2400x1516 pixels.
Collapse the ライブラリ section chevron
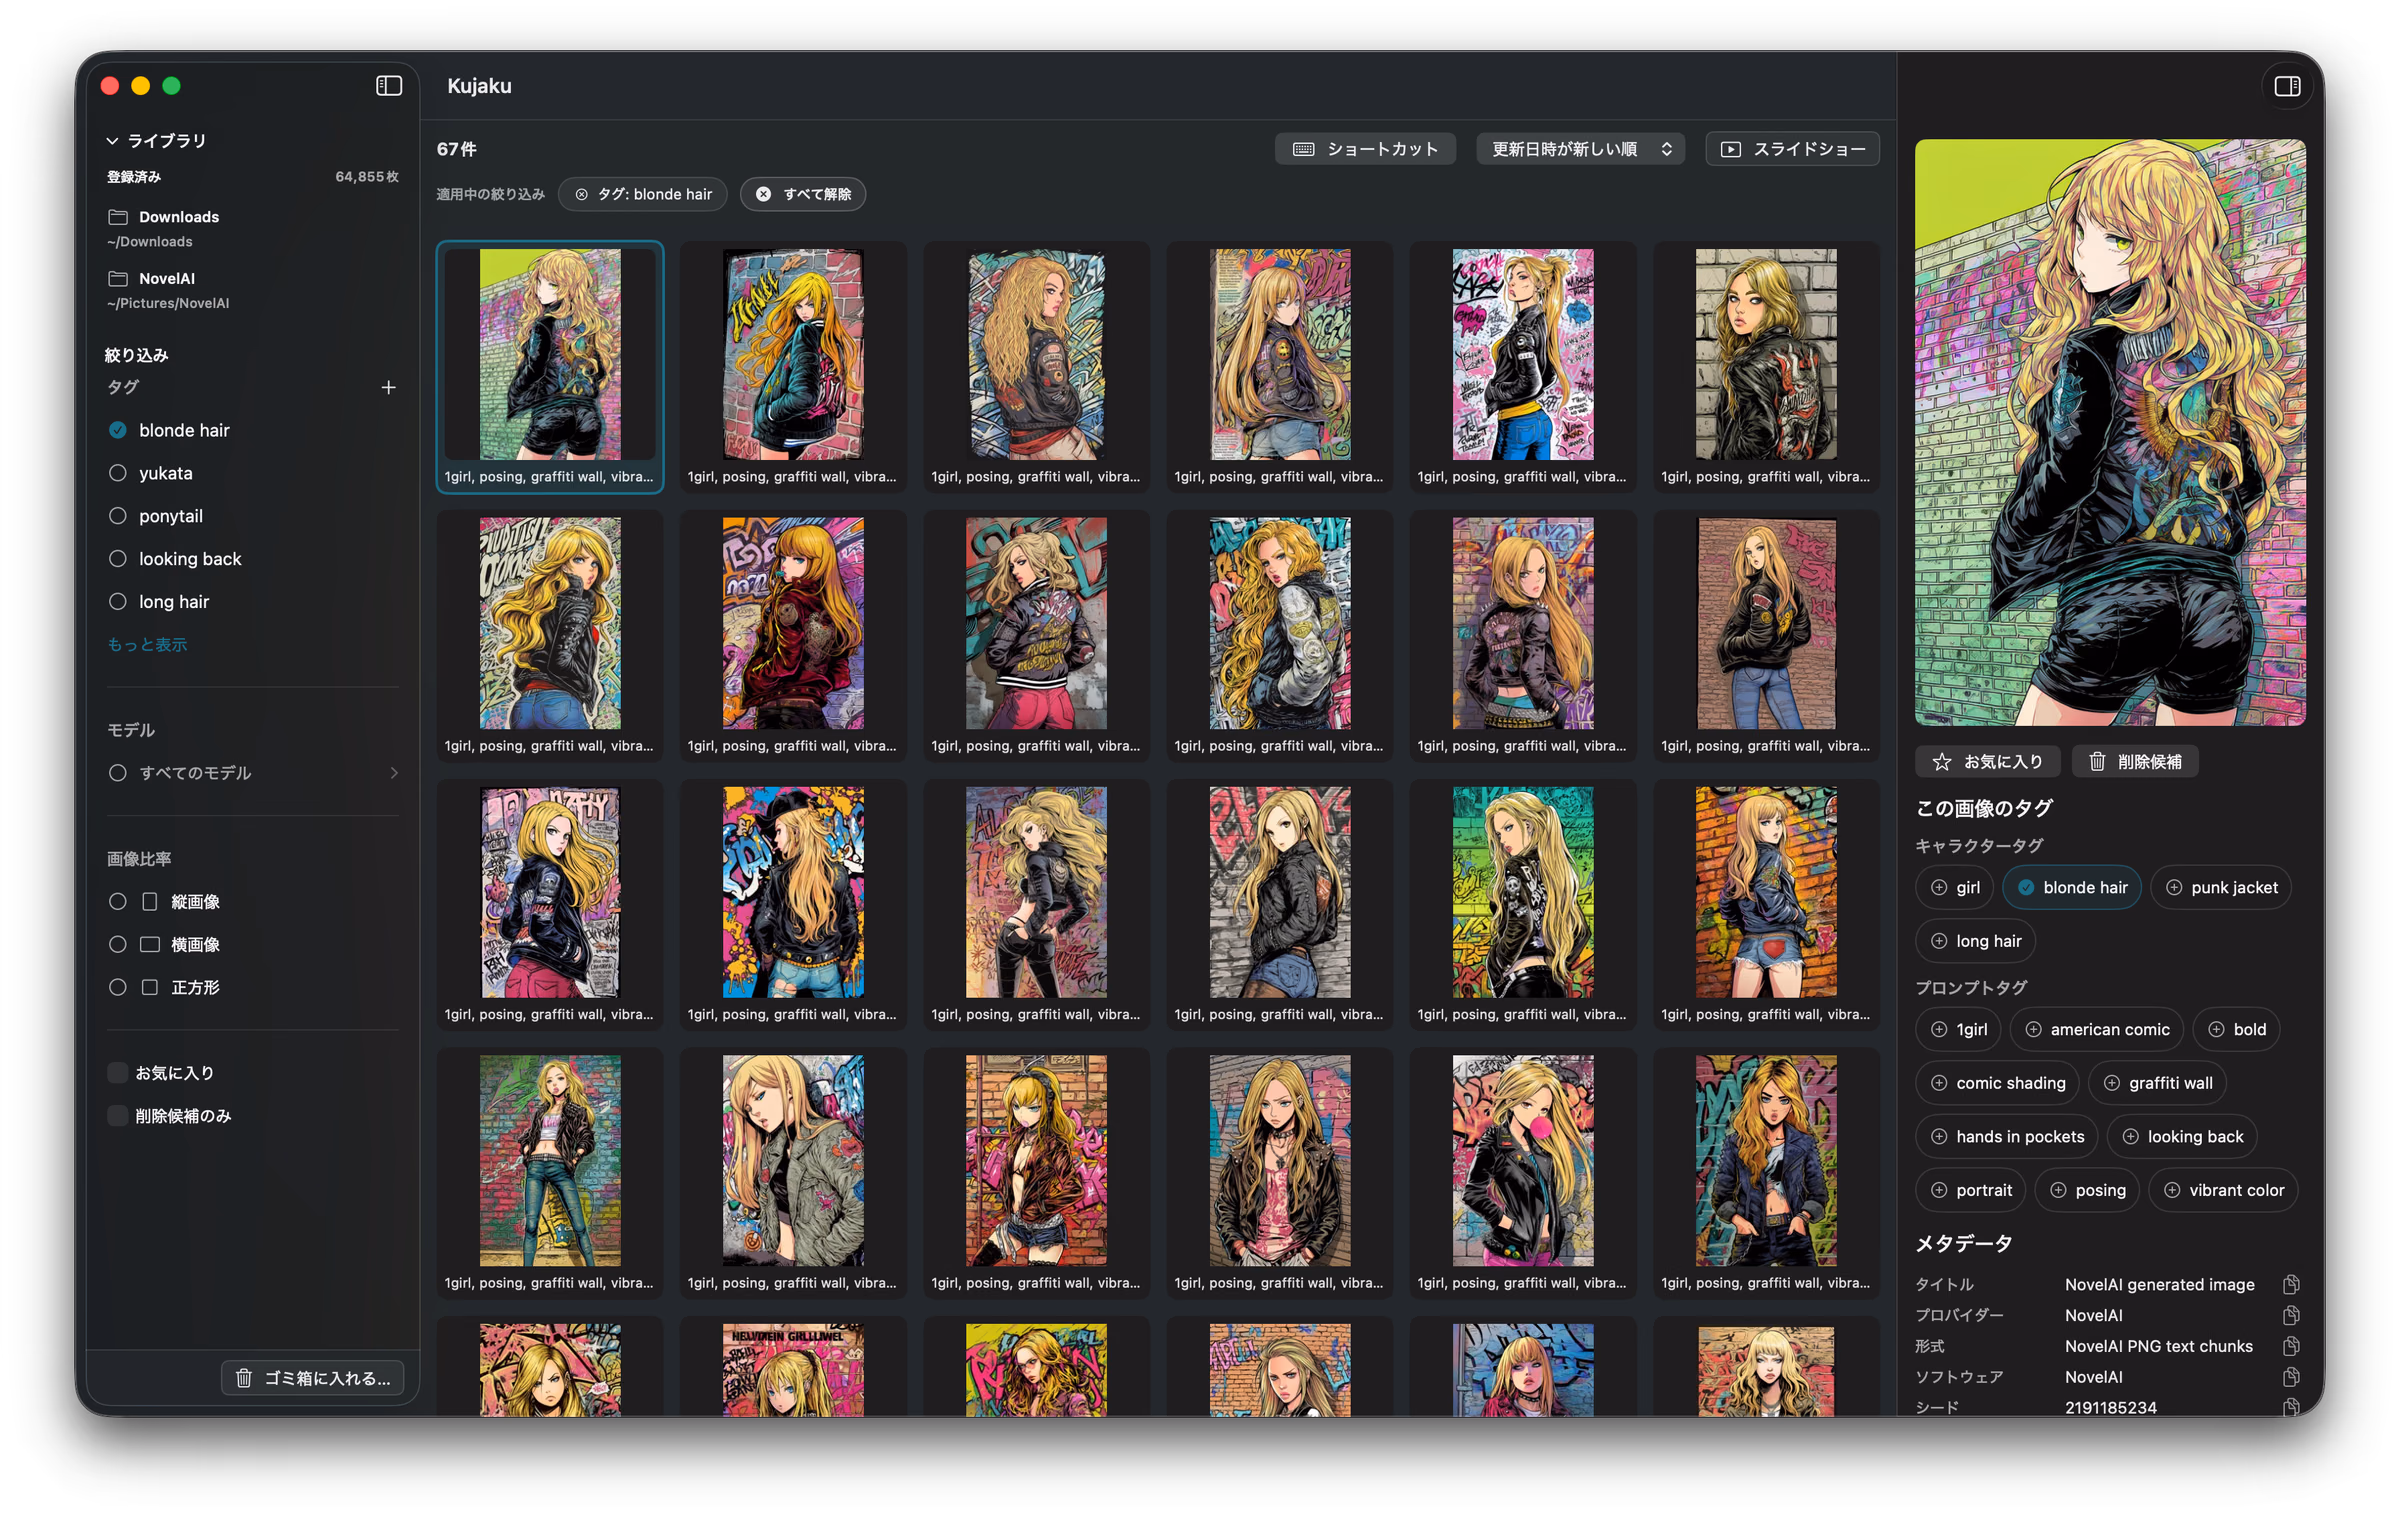tap(112, 141)
